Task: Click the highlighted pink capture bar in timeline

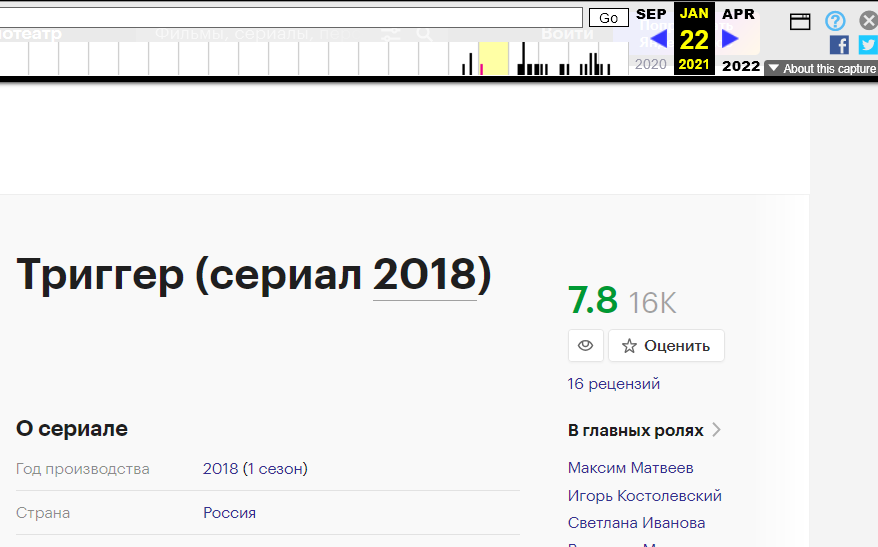Action: [482, 69]
